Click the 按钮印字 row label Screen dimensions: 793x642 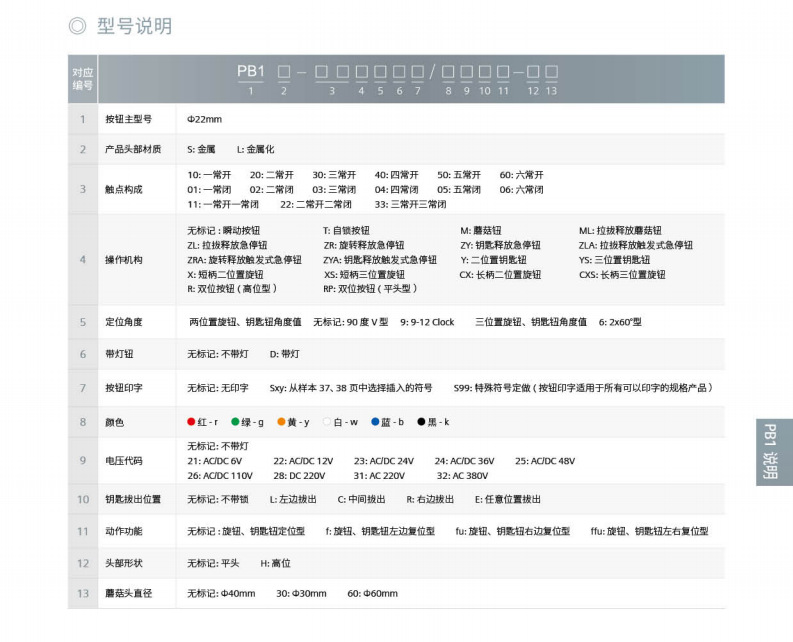pyautogui.click(x=124, y=388)
